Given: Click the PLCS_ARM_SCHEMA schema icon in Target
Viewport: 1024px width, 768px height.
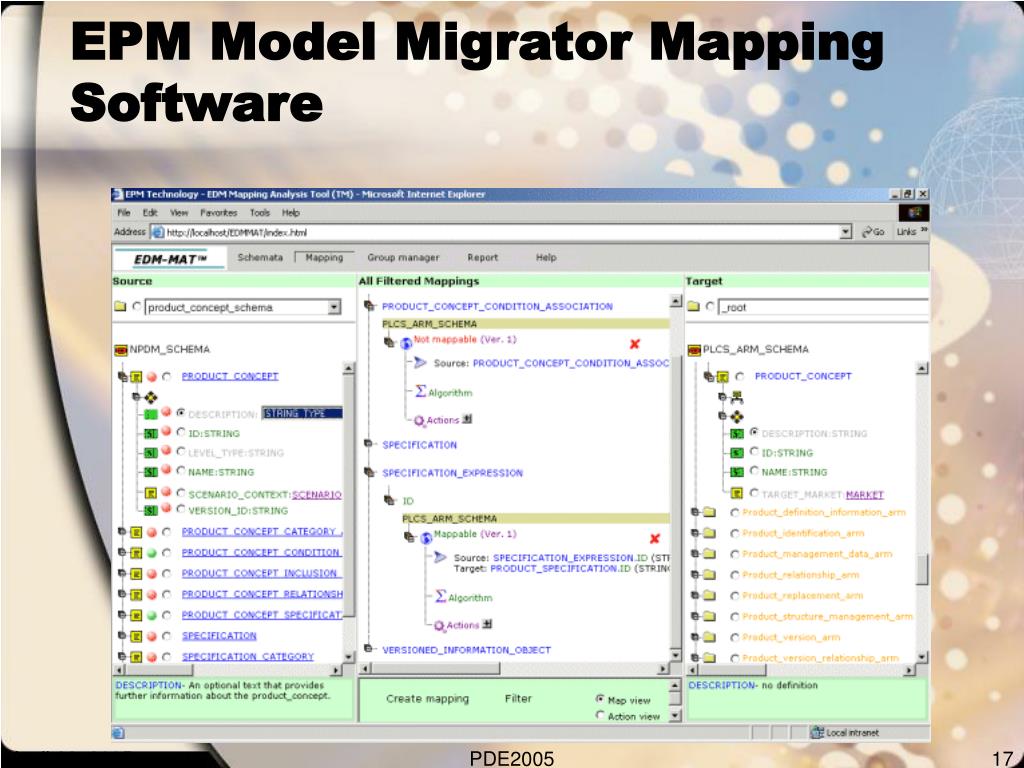Looking at the screenshot, I should coord(694,350).
